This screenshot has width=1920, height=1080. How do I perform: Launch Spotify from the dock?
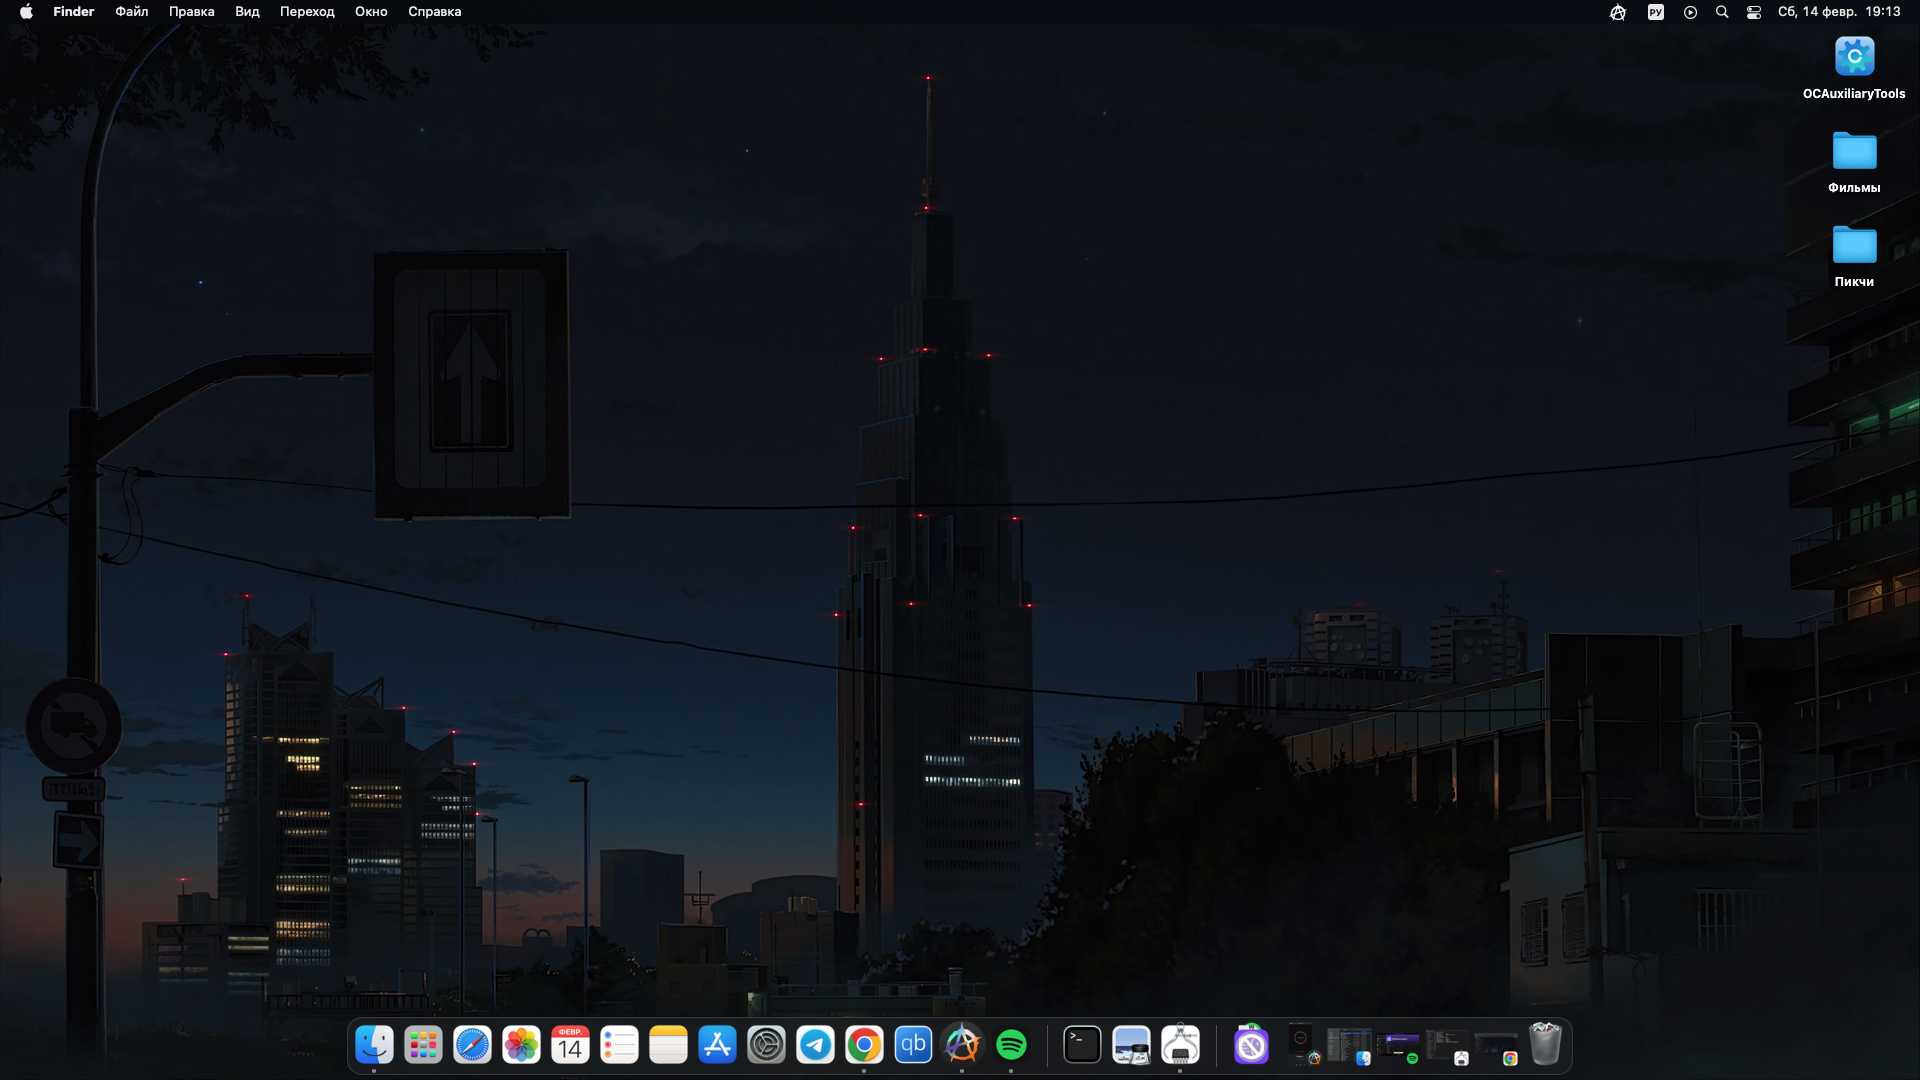tap(1011, 1045)
